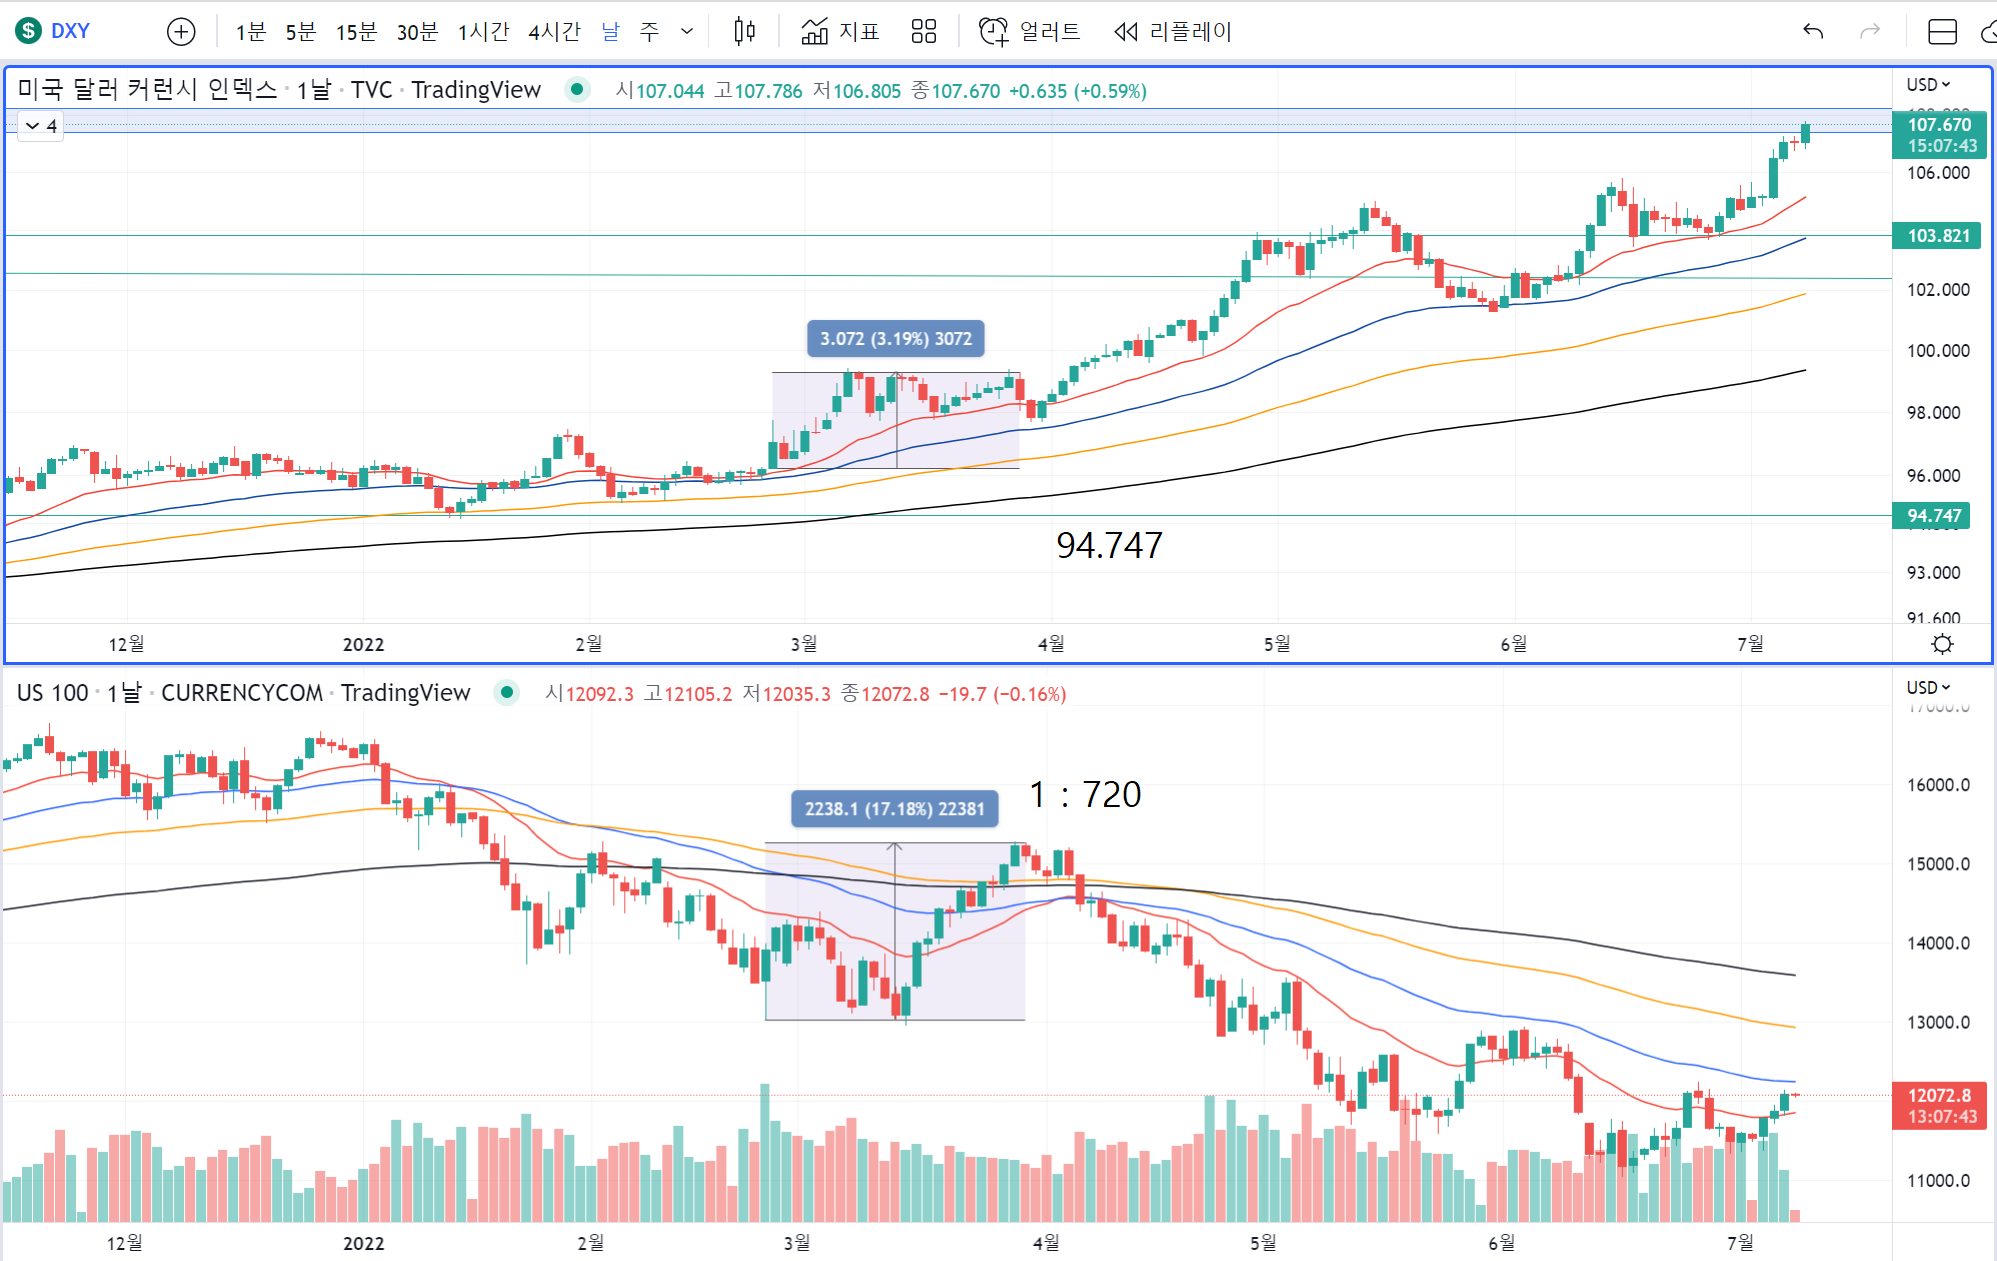Toggle US 100 market status dot
The width and height of the screenshot is (1997, 1261).
[507, 692]
